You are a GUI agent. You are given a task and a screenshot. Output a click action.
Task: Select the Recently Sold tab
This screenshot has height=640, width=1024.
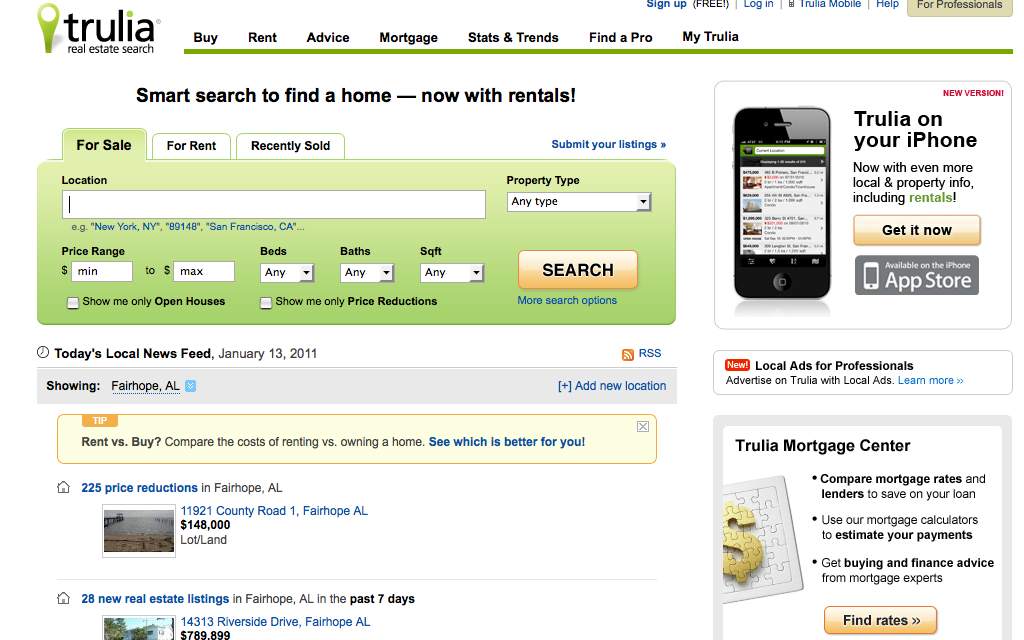coord(290,146)
